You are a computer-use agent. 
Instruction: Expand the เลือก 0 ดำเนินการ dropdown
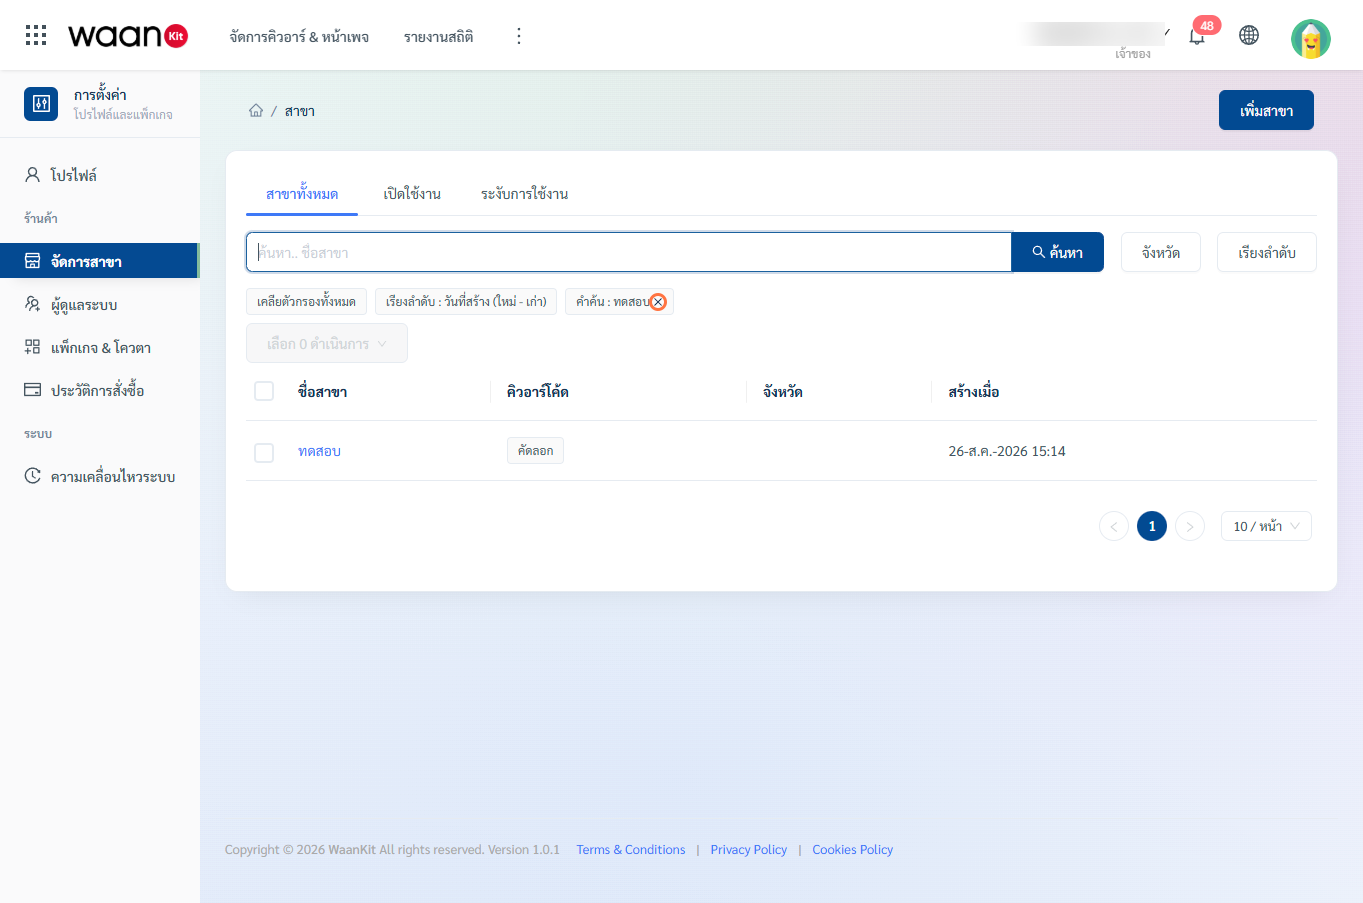[x=327, y=343]
